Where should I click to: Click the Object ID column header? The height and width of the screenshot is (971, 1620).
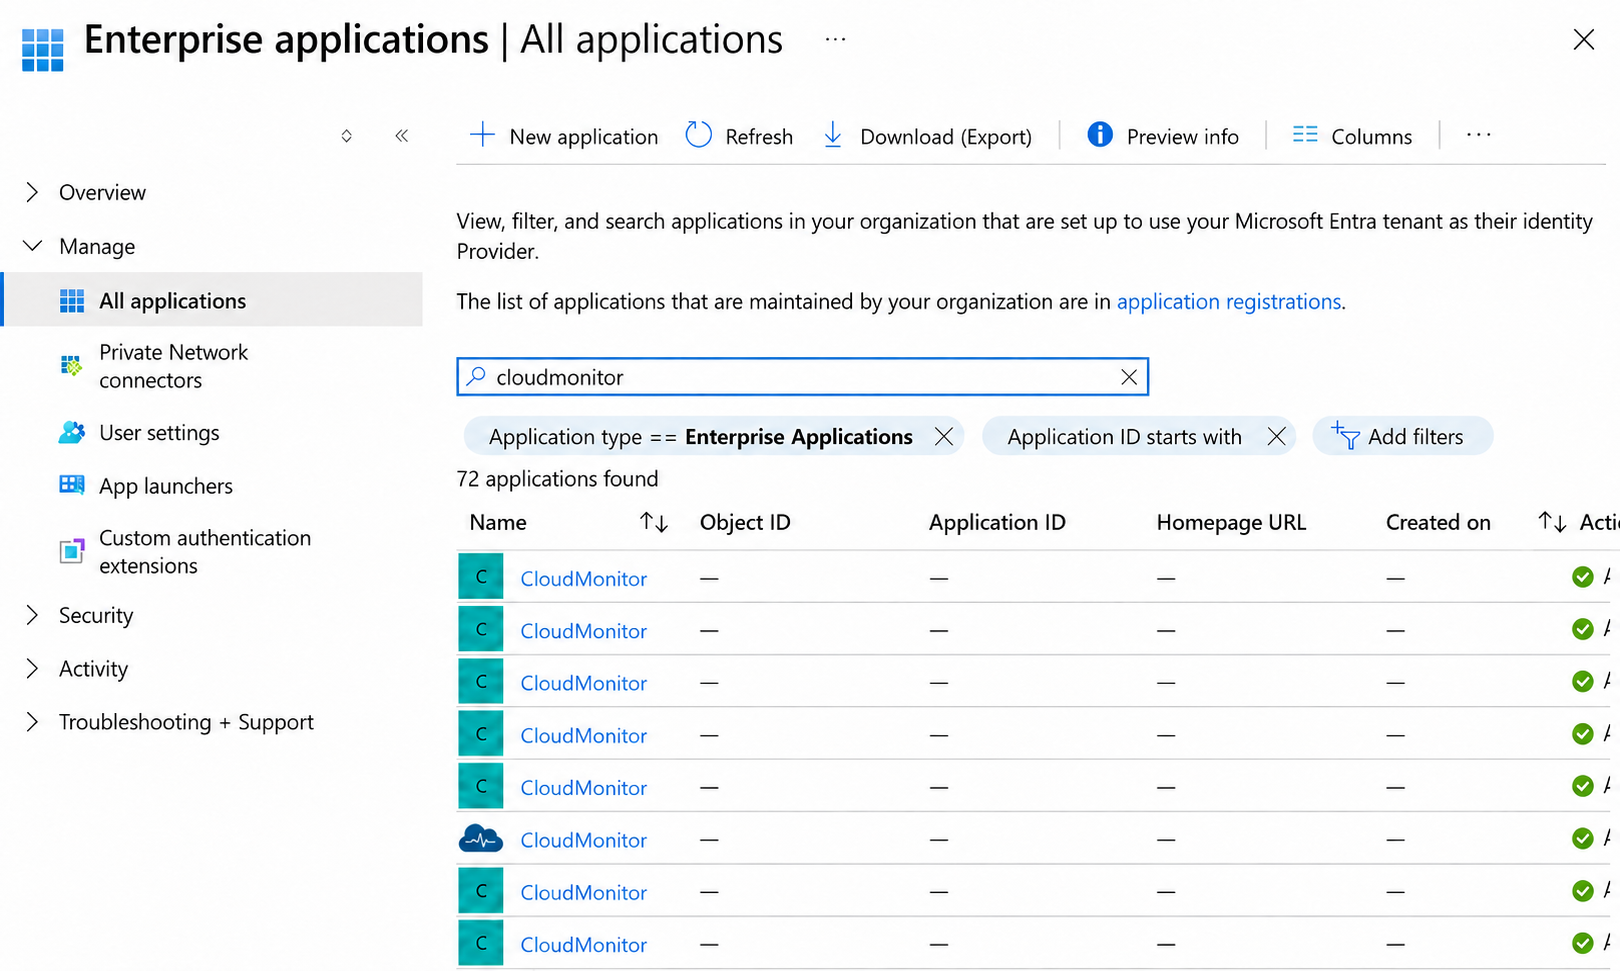(x=745, y=522)
